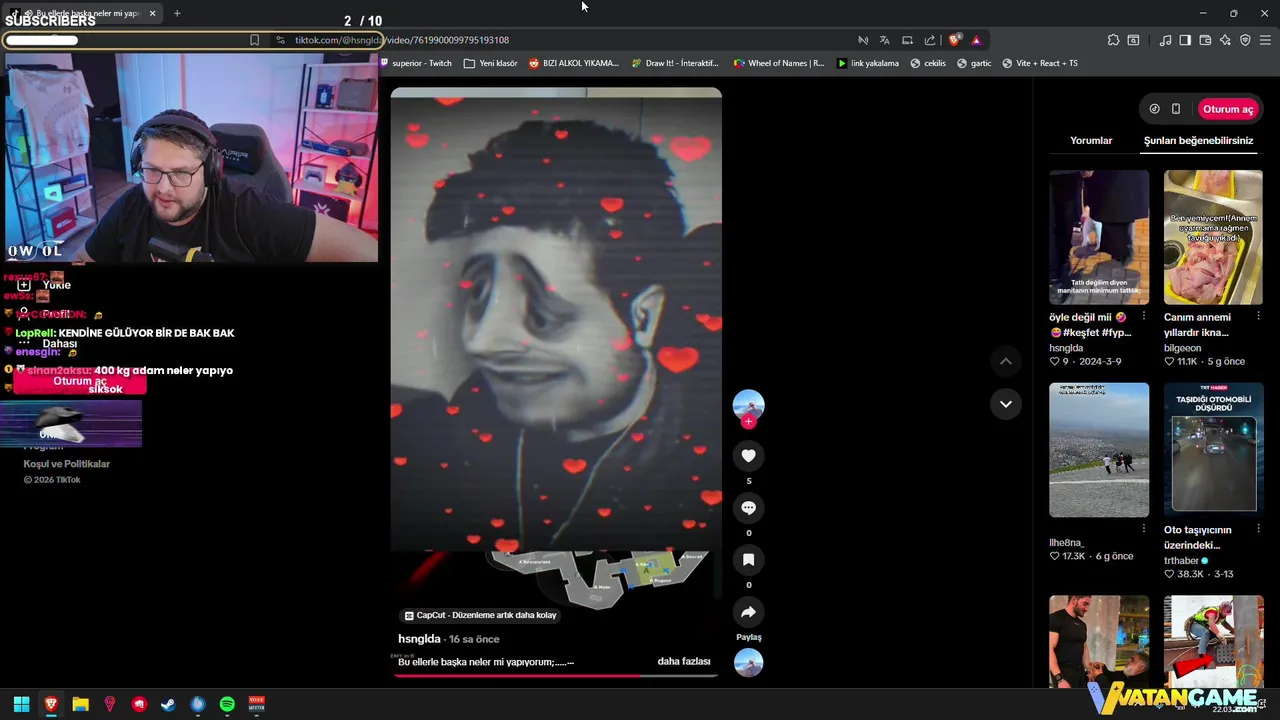Click the translate page icon

885,40
